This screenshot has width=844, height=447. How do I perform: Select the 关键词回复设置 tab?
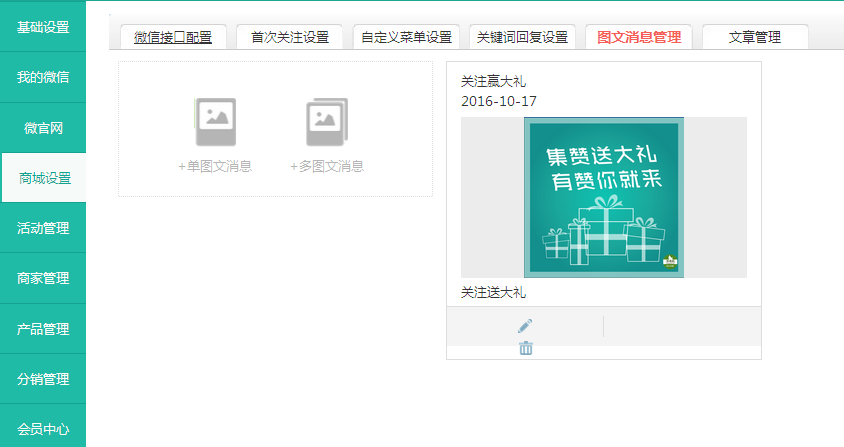click(522, 37)
